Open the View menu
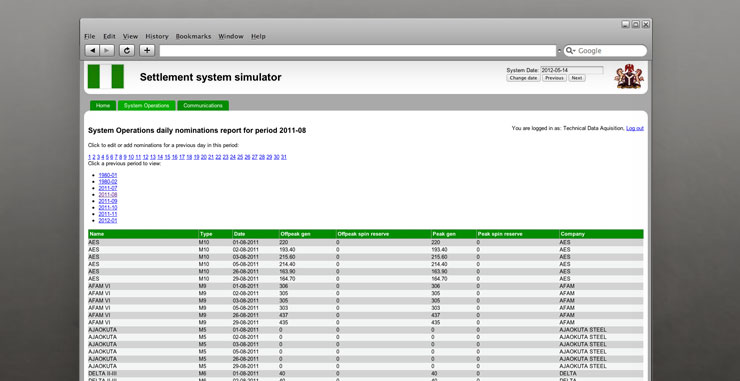 click(130, 36)
